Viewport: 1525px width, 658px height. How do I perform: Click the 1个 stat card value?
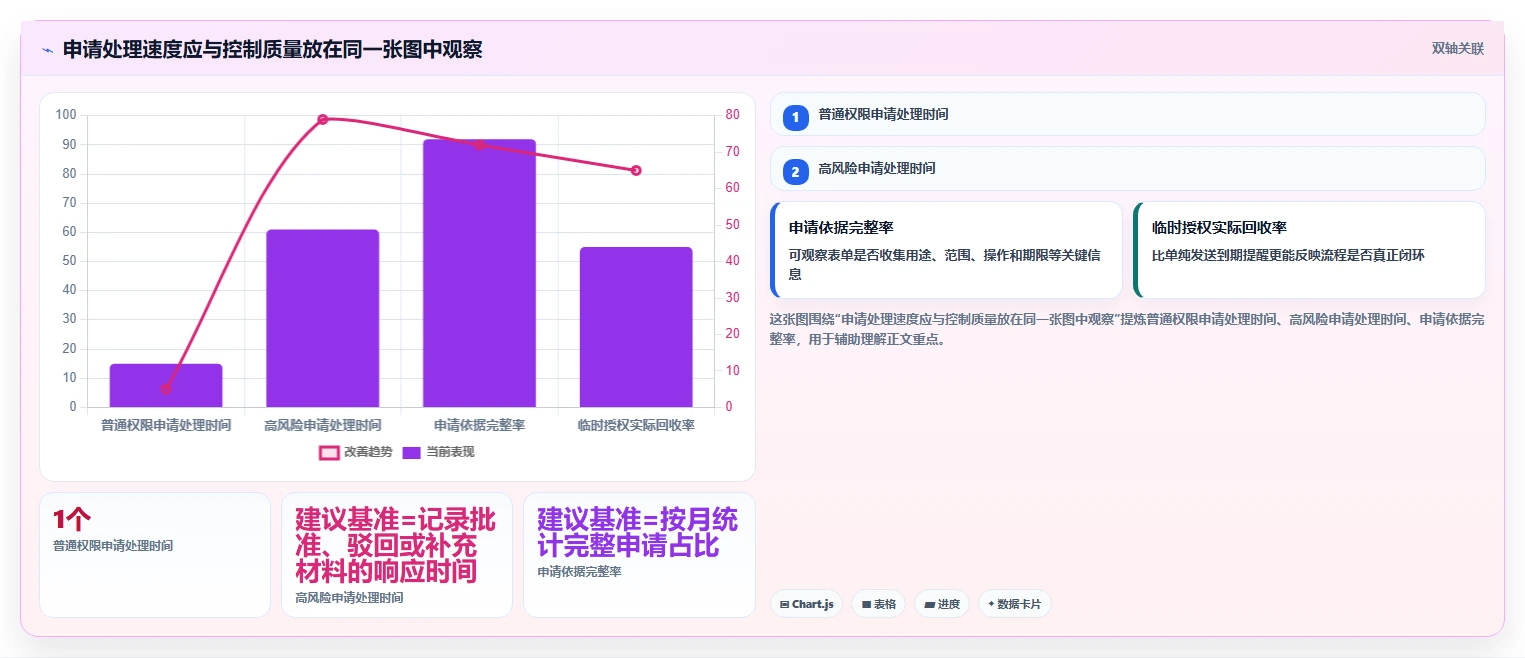72,519
